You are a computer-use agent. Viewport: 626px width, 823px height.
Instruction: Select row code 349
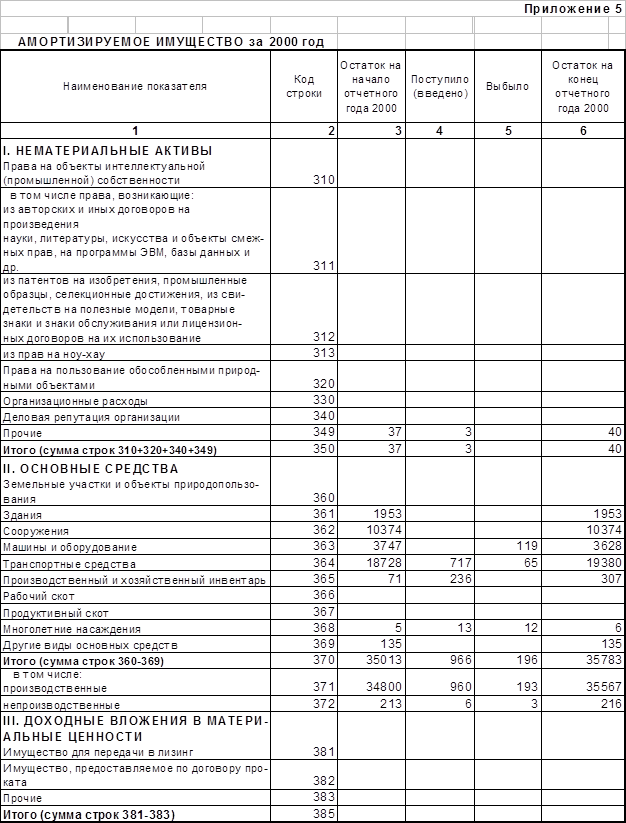324,432
